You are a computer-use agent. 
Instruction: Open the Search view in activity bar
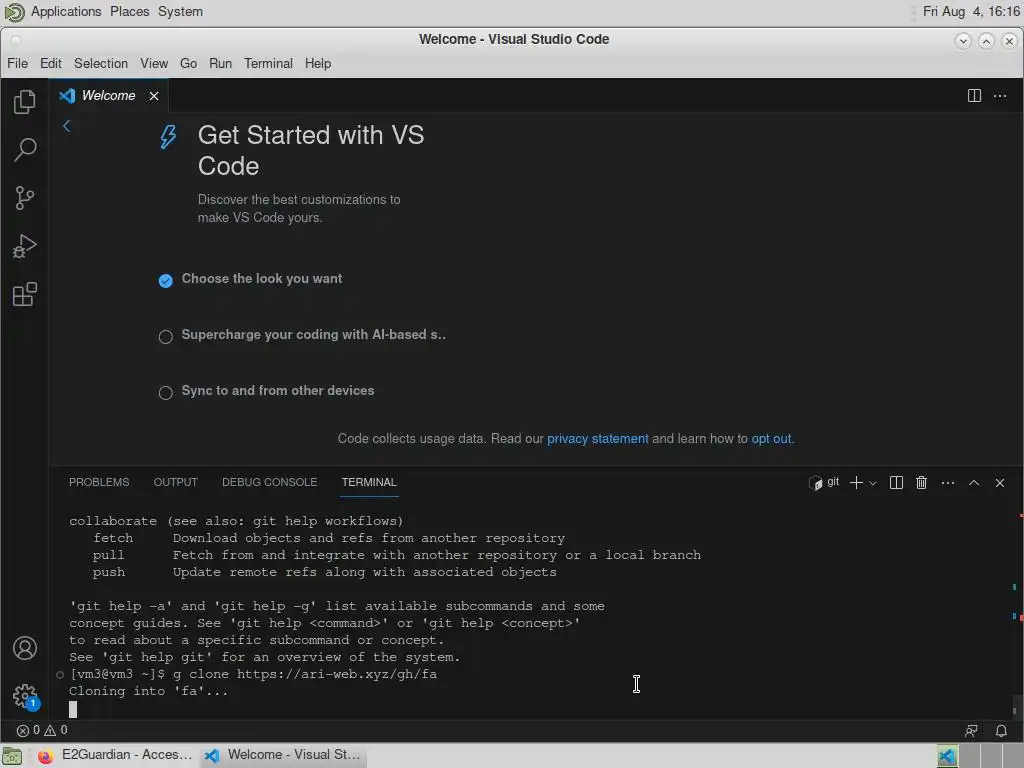[x=25, y=150]
